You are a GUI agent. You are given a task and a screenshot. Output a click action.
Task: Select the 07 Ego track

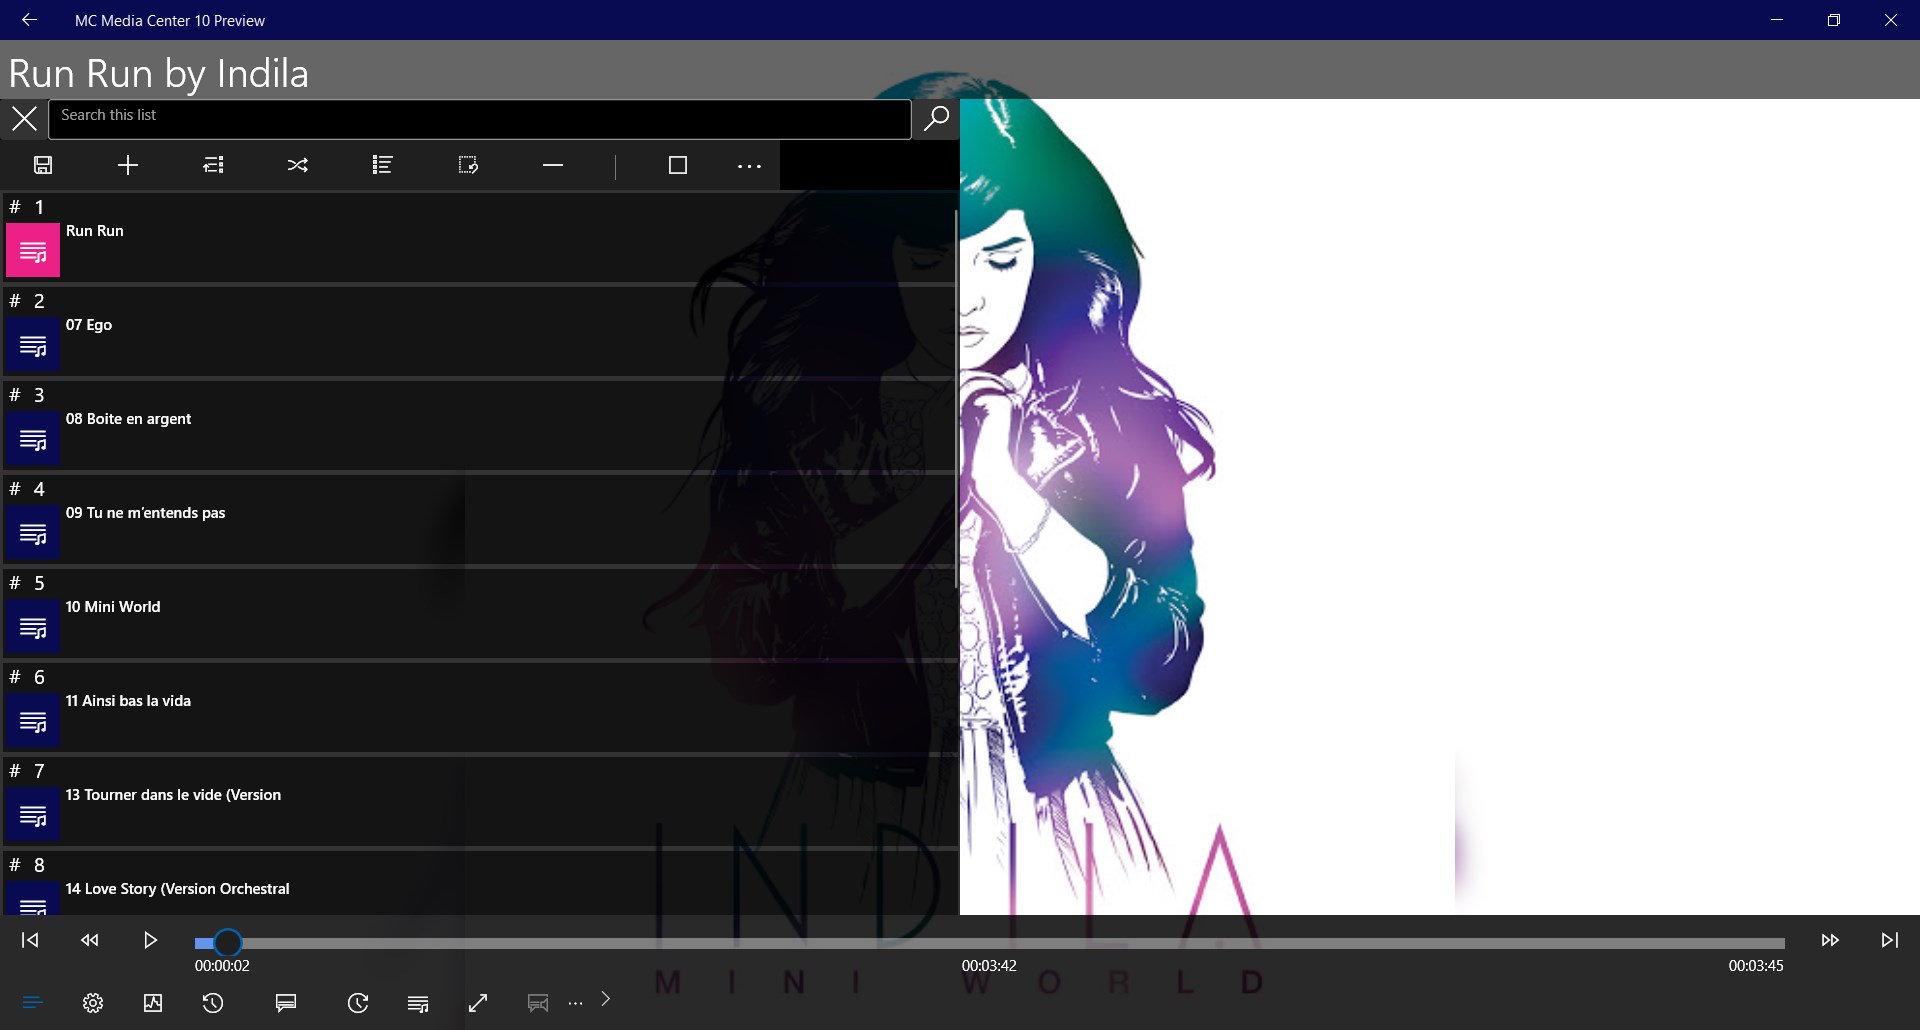[480, 332]
